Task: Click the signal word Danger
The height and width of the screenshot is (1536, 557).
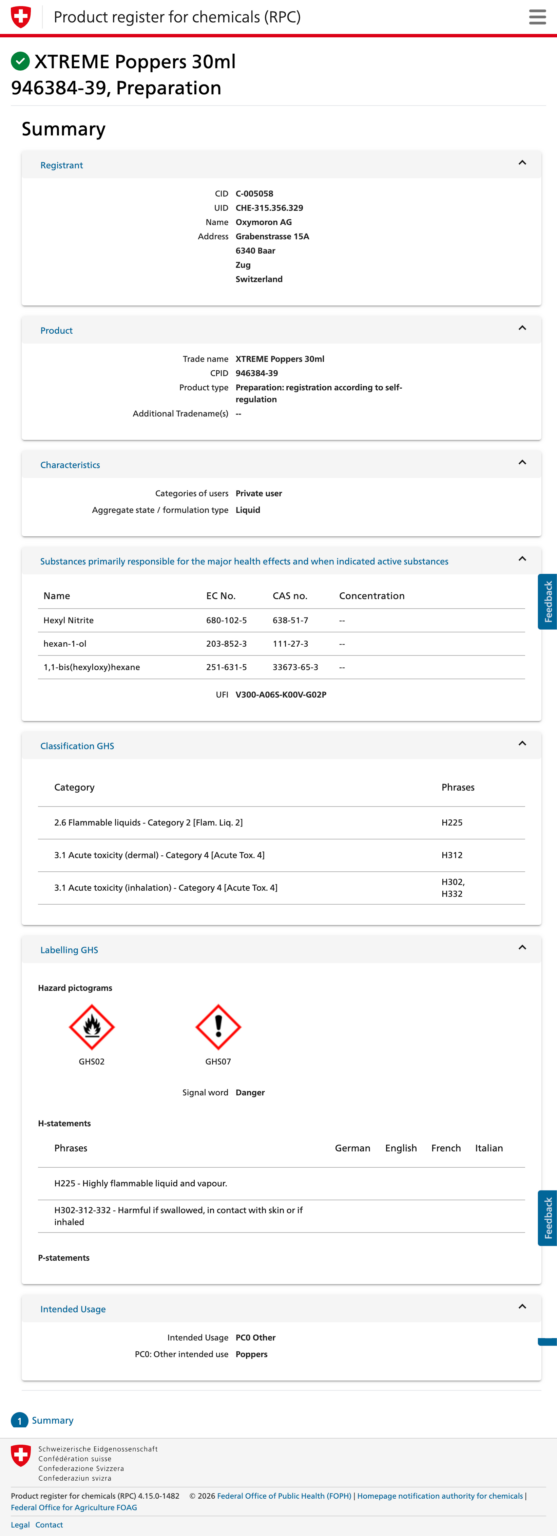Action: [250, 1093]
